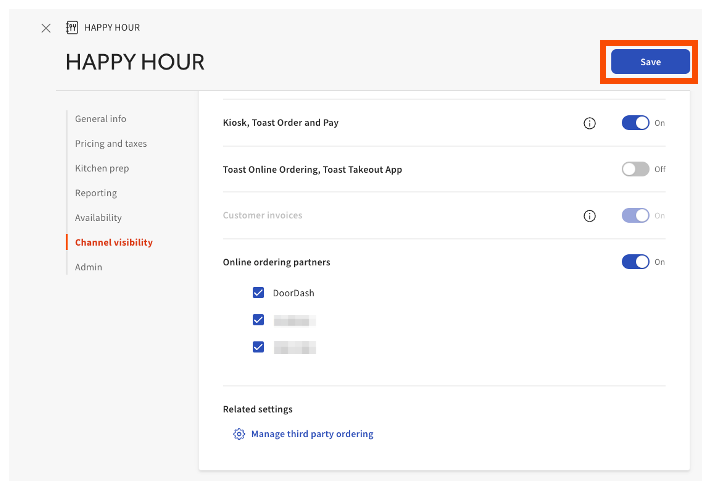This screenshot has height=496, width=716.
Task: Open Manage third party ordering link
Action: (x=312, y=434)
